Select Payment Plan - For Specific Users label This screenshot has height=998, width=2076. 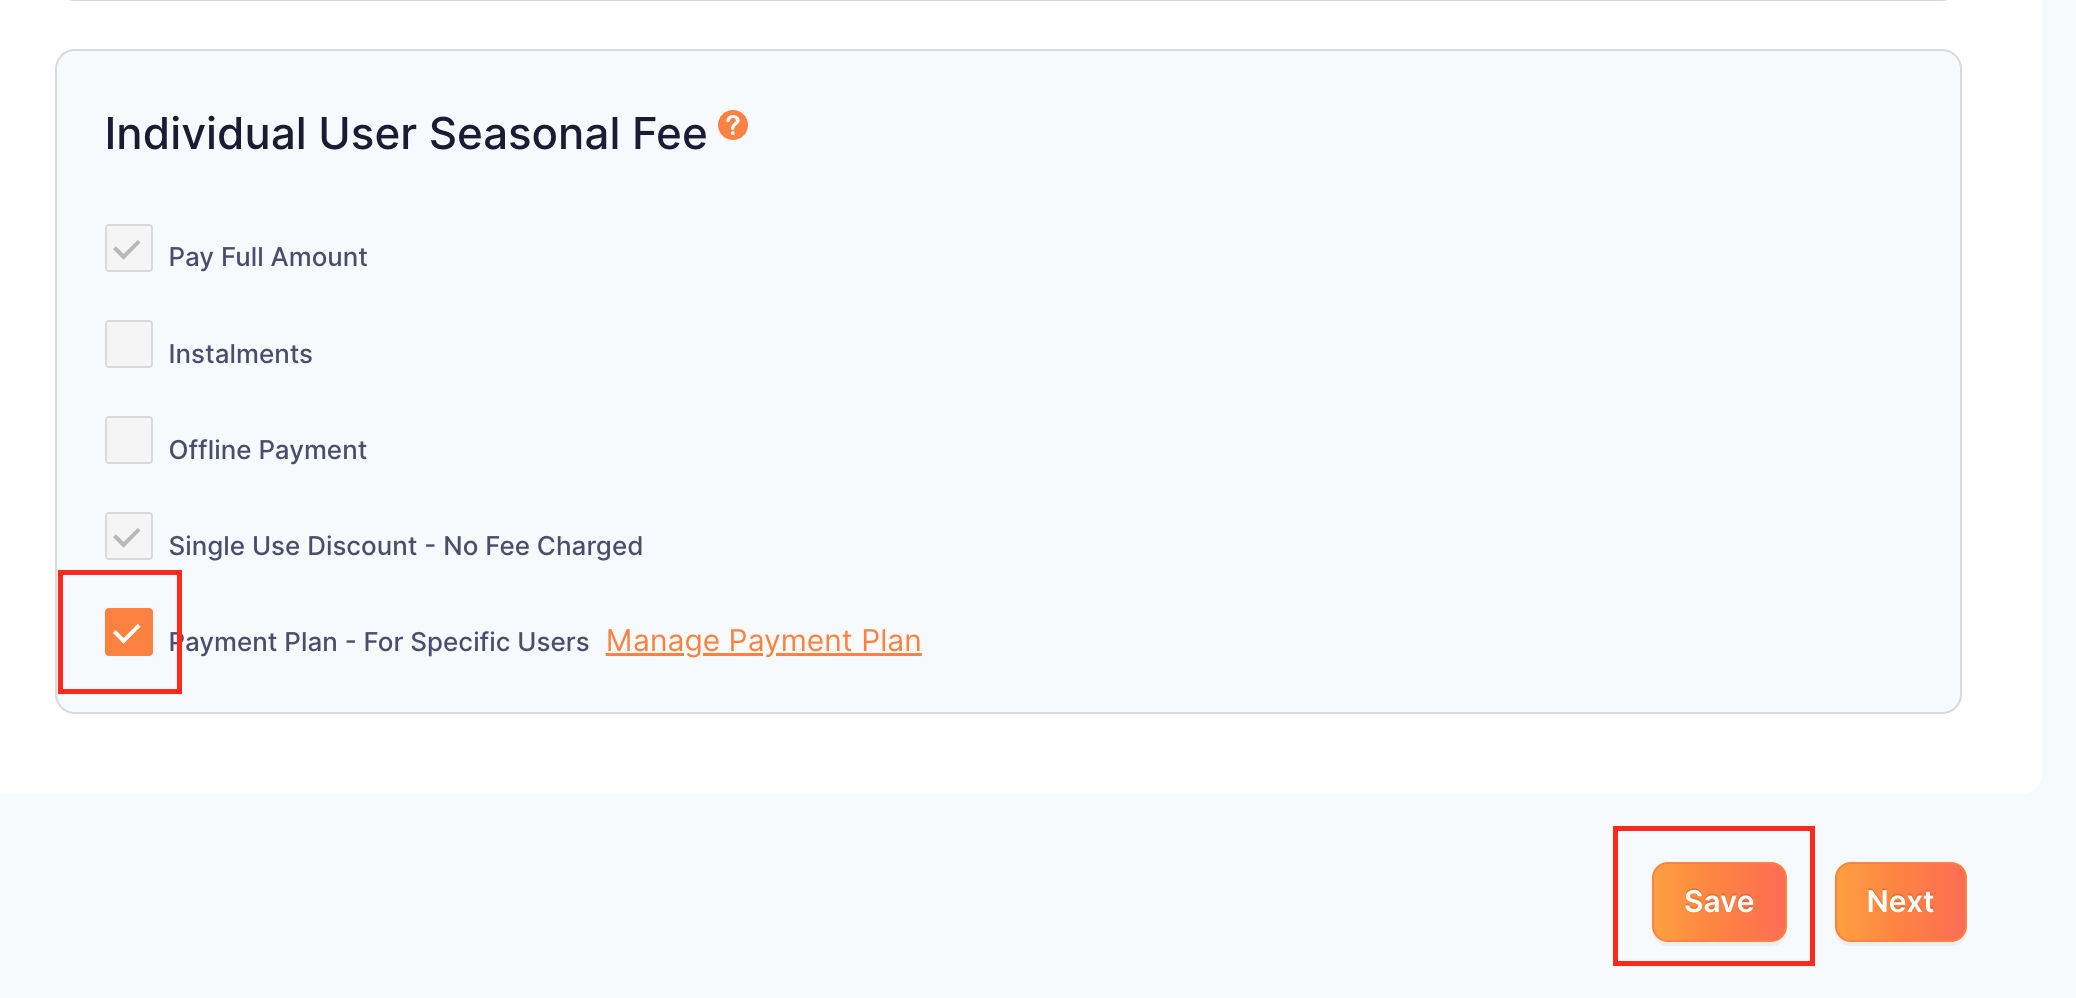(379, 642)
